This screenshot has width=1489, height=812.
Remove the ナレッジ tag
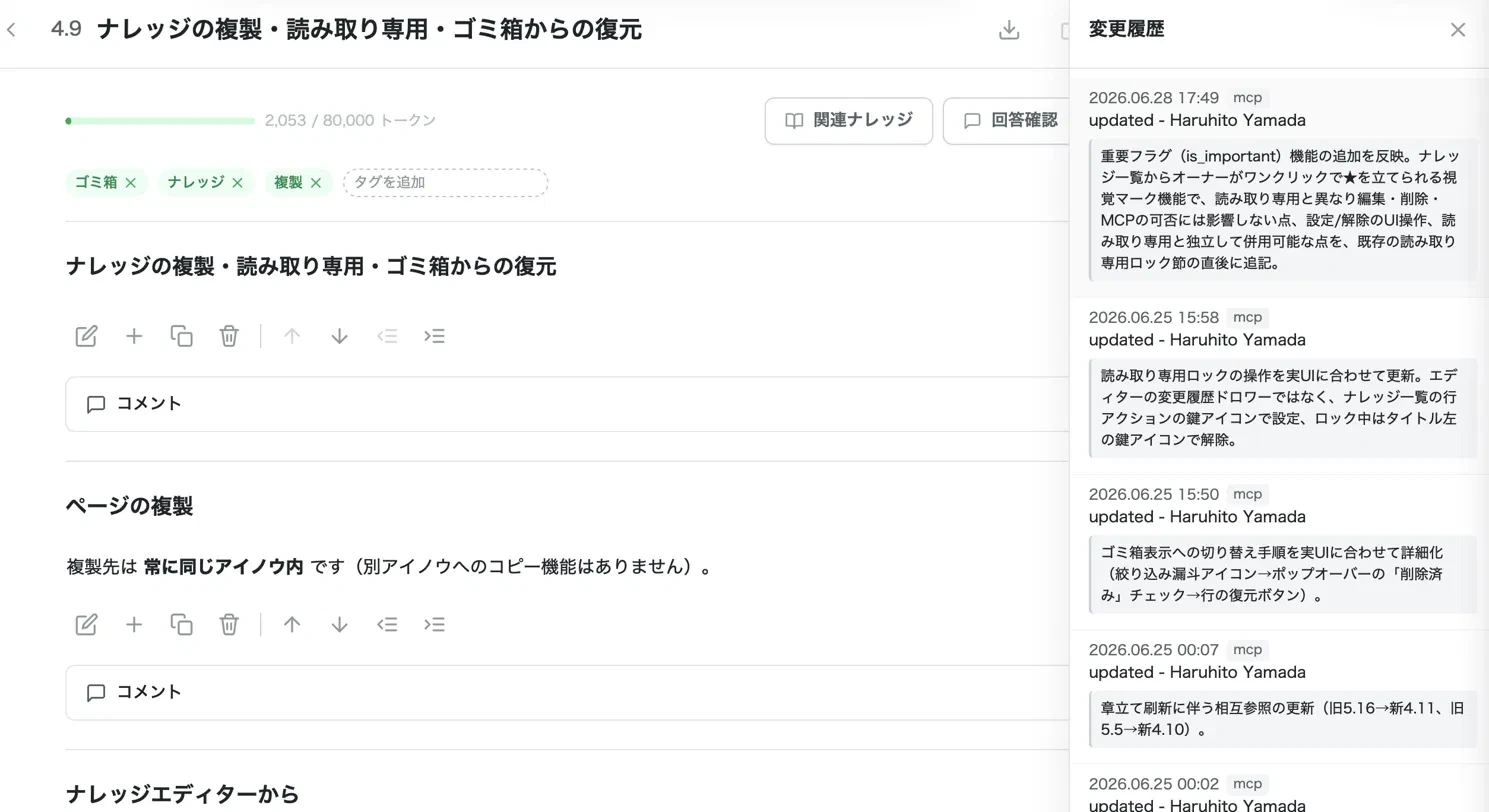pyautogui.click(x=238, y=183)
